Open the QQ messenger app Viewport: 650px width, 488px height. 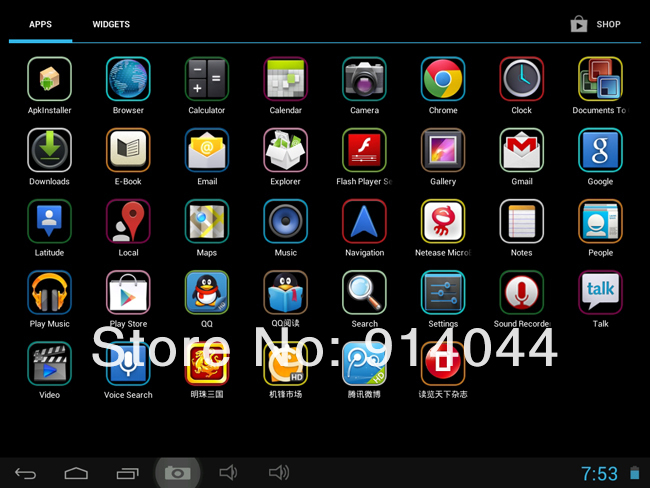(x=207, y=293)
